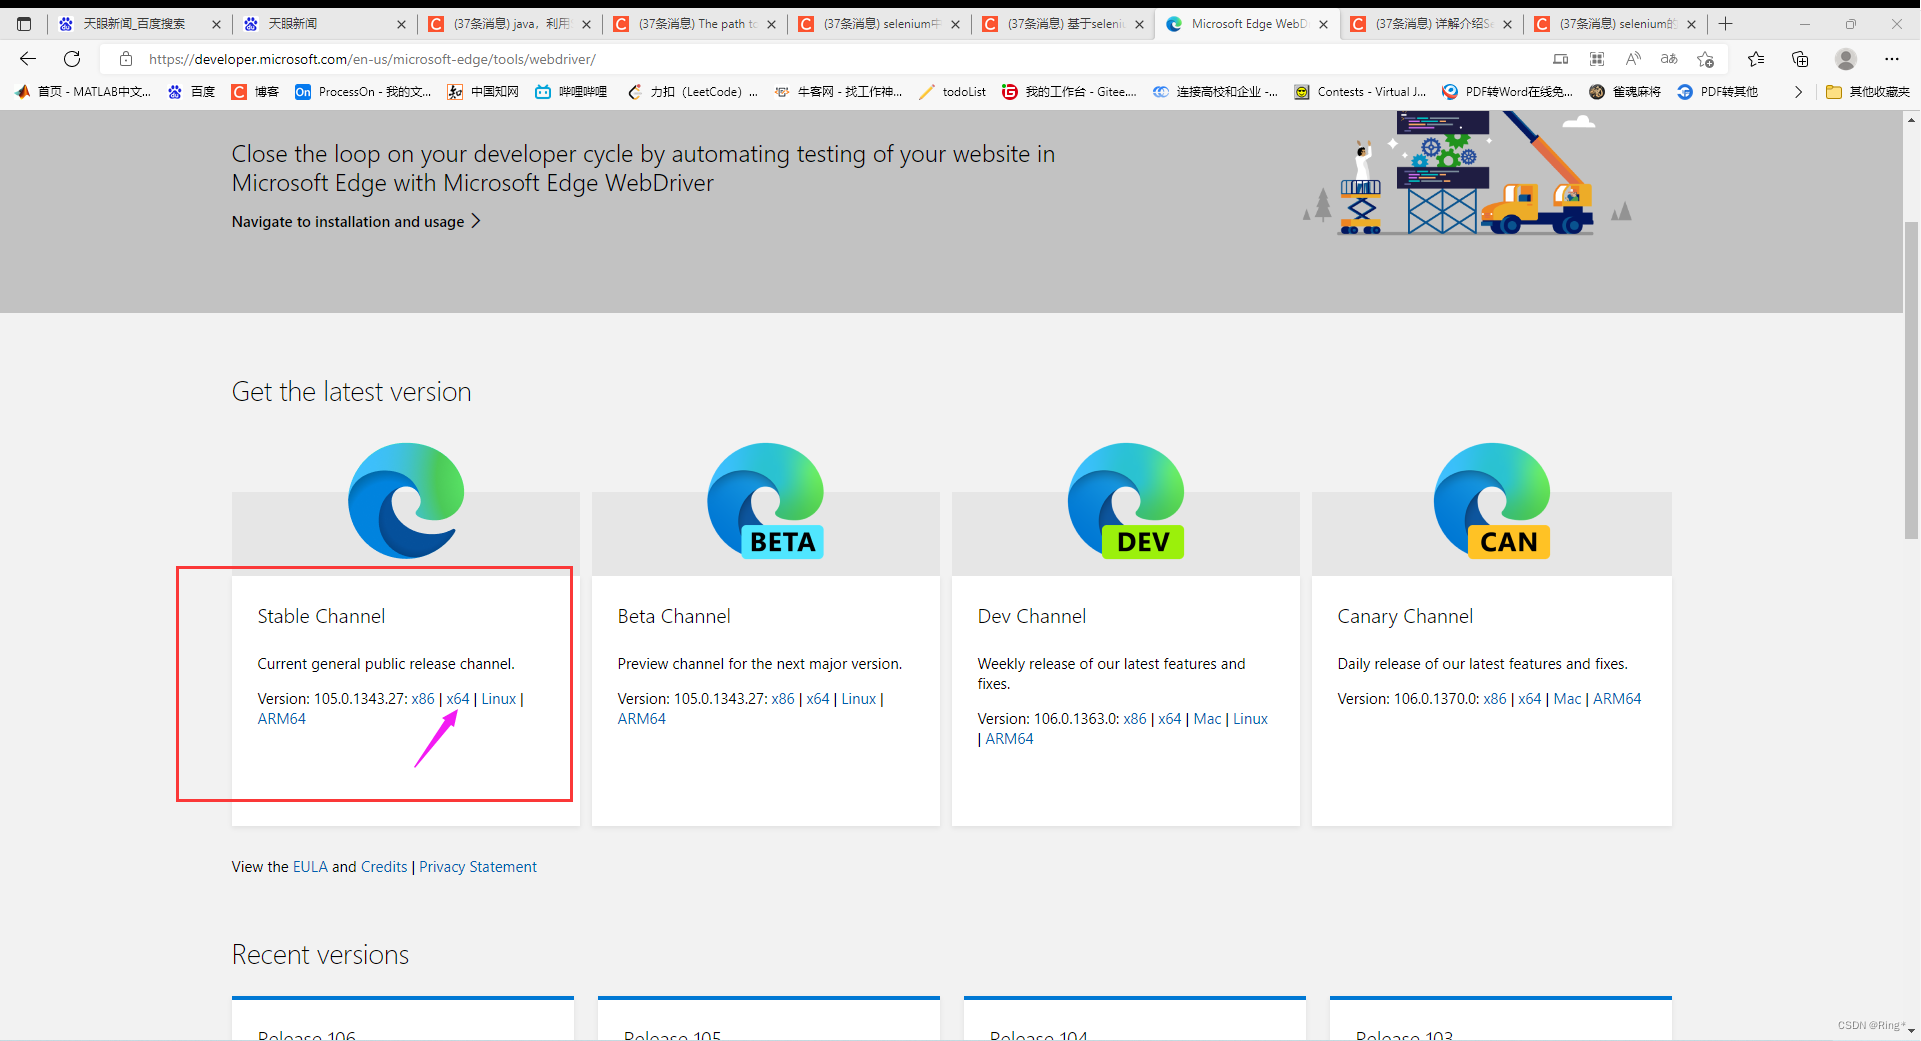
Task: Open the Privacy Statement link
Action: pyautogui.click(x=478, y=867)
